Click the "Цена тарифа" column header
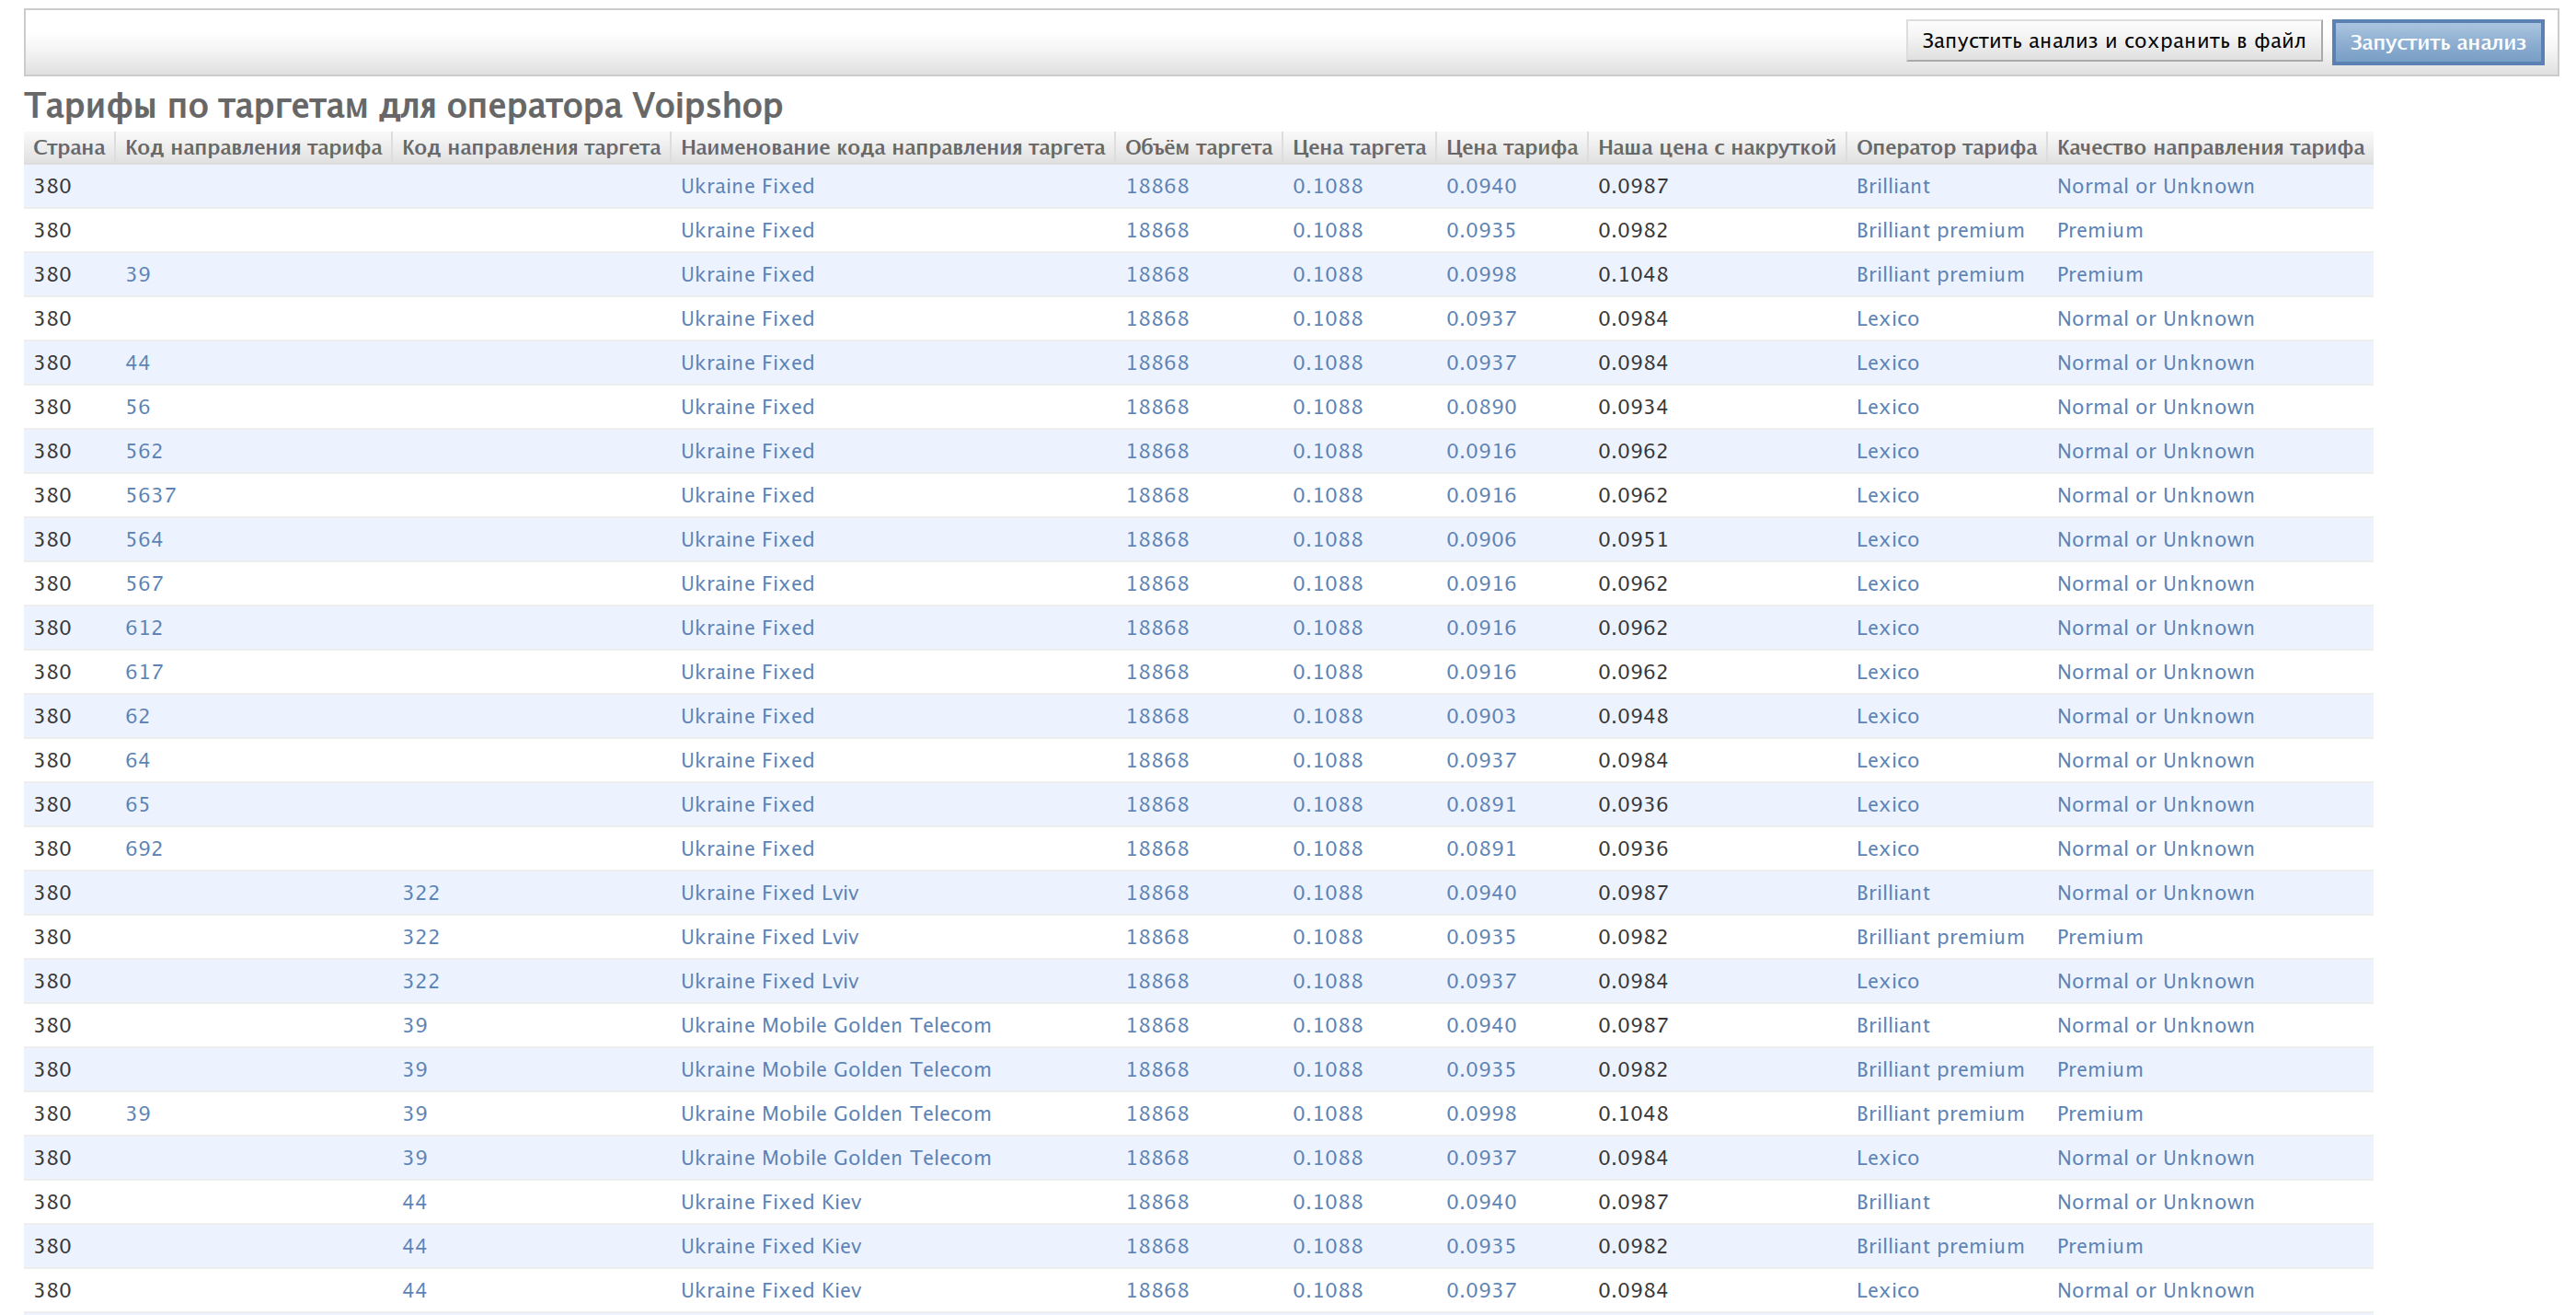2576x1315 pixels. click(x=1511, y=148)
